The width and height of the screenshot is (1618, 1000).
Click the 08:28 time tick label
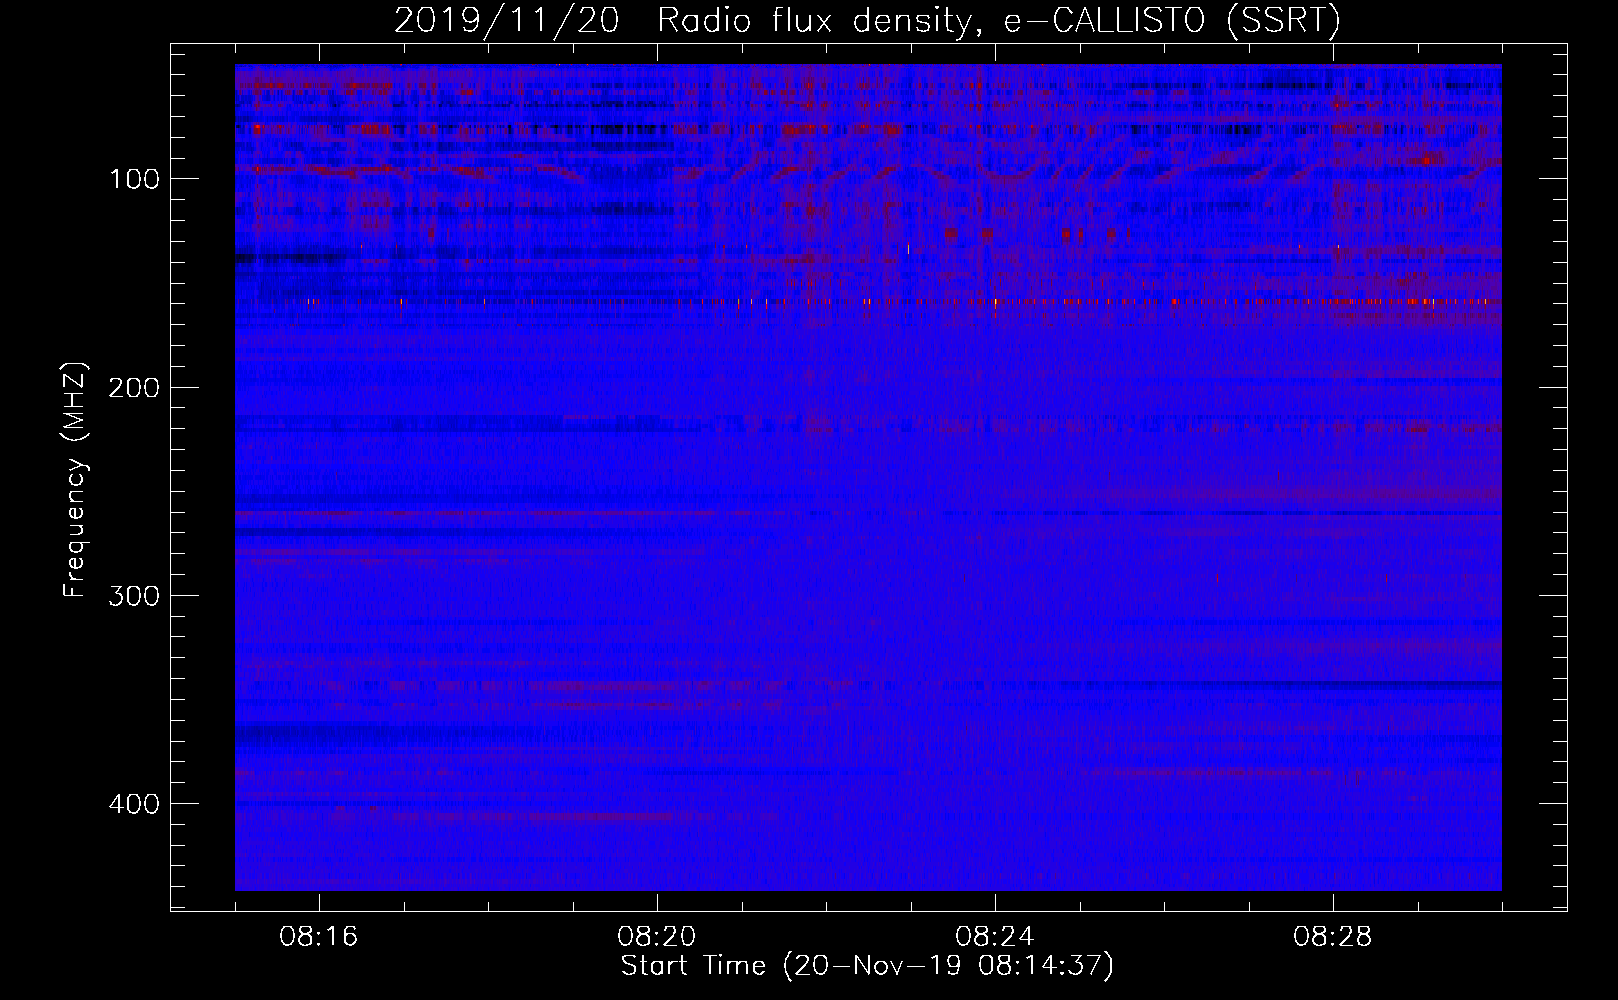click(x=1333, y=937)
